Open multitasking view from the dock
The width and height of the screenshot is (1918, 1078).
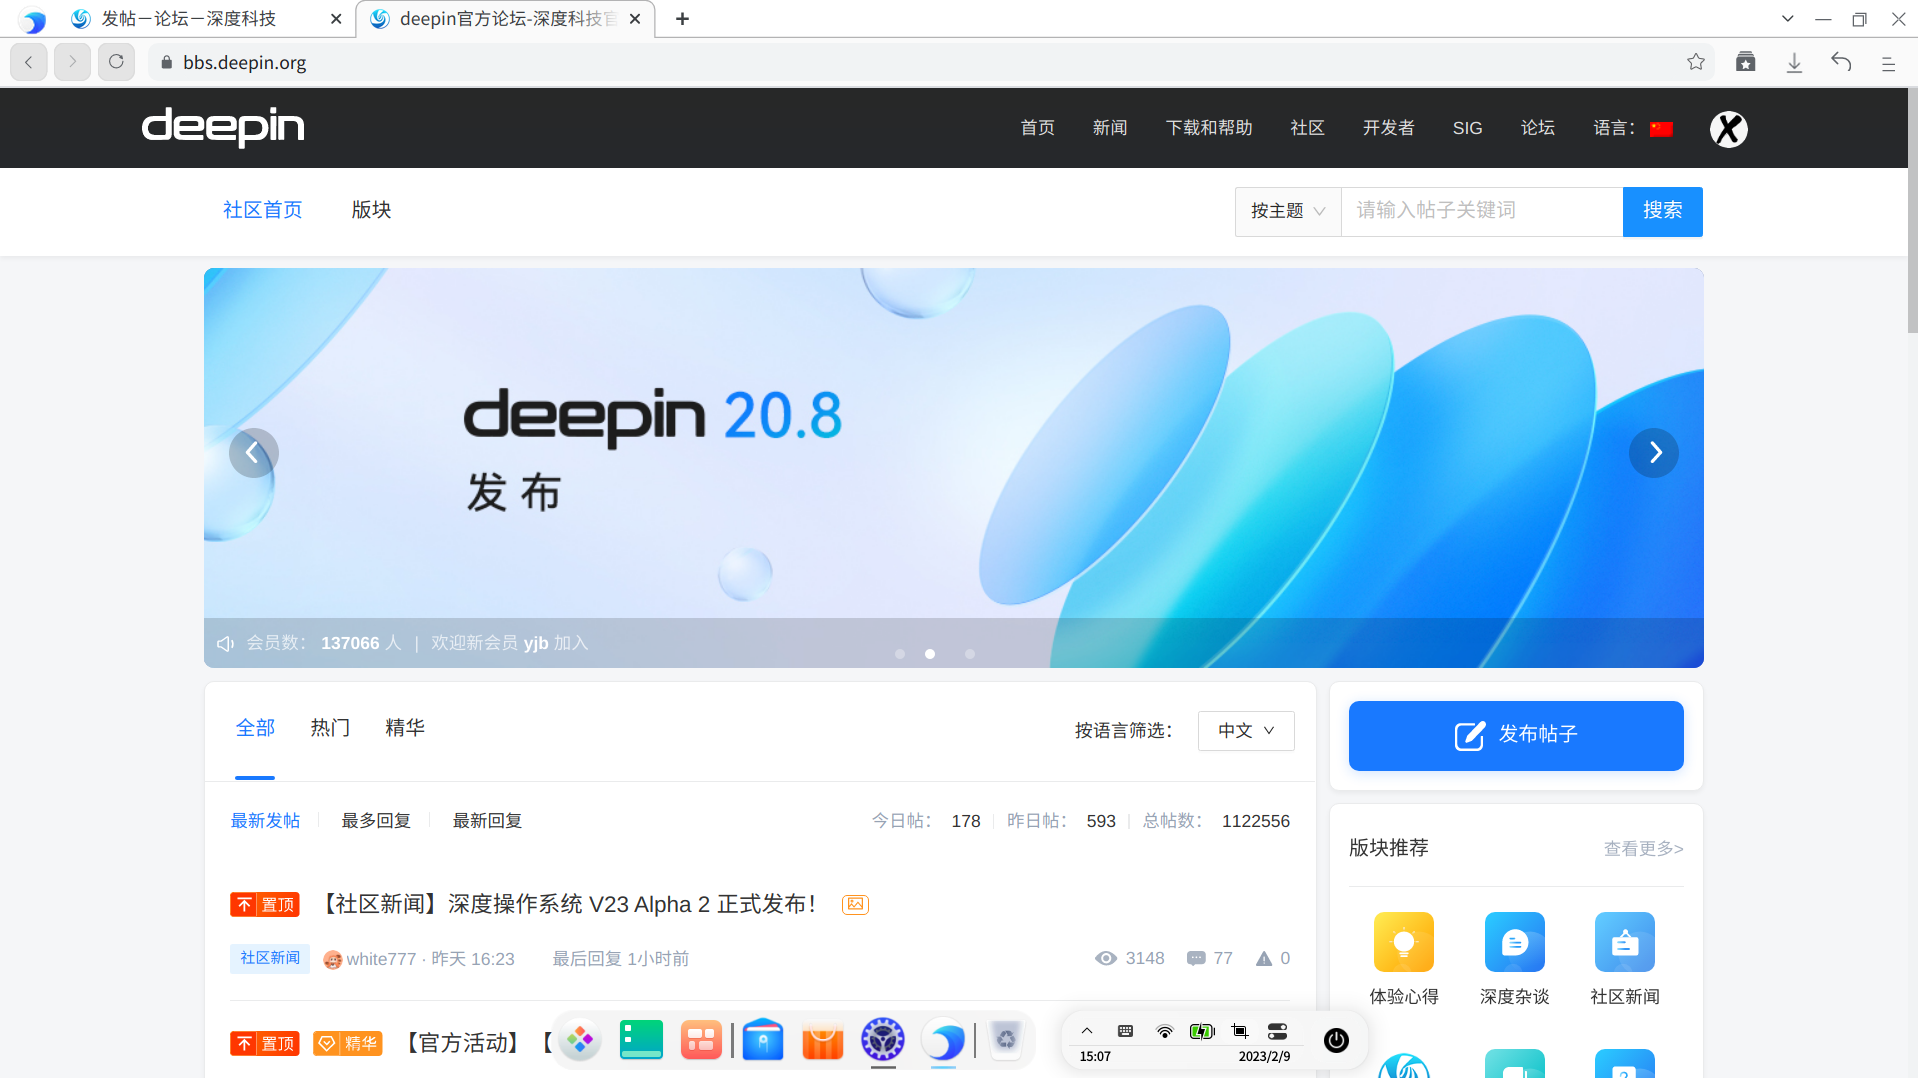point(701,1040)
